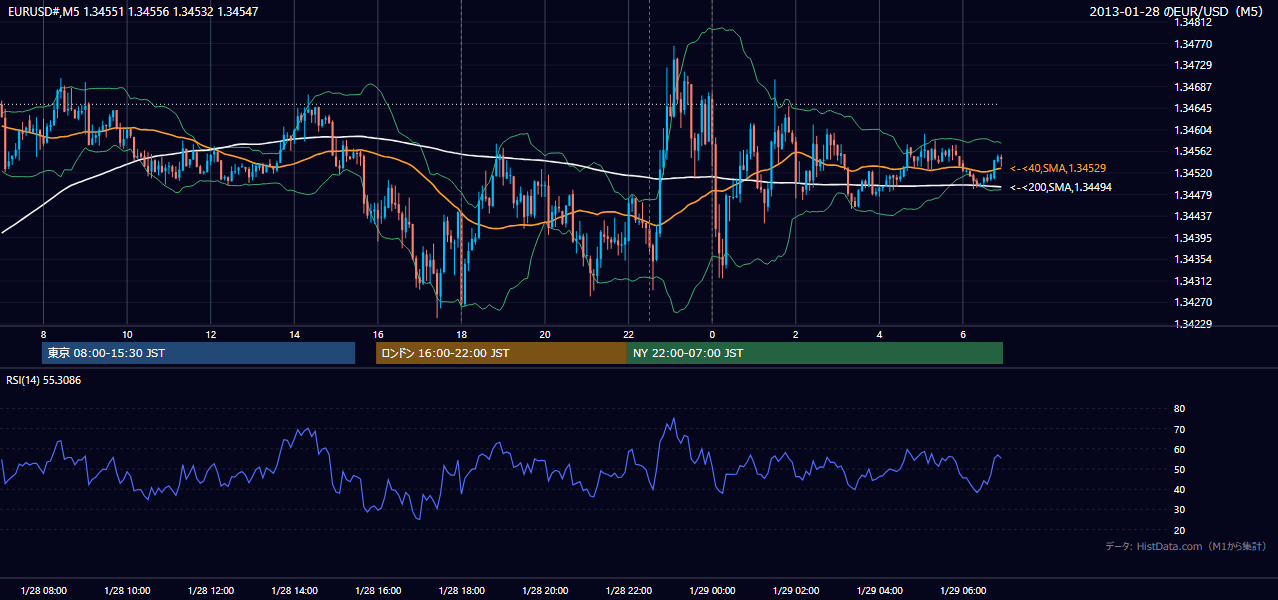Click the 1.34562 price axis value
1278x600 pixels.
pos(1194,151)
